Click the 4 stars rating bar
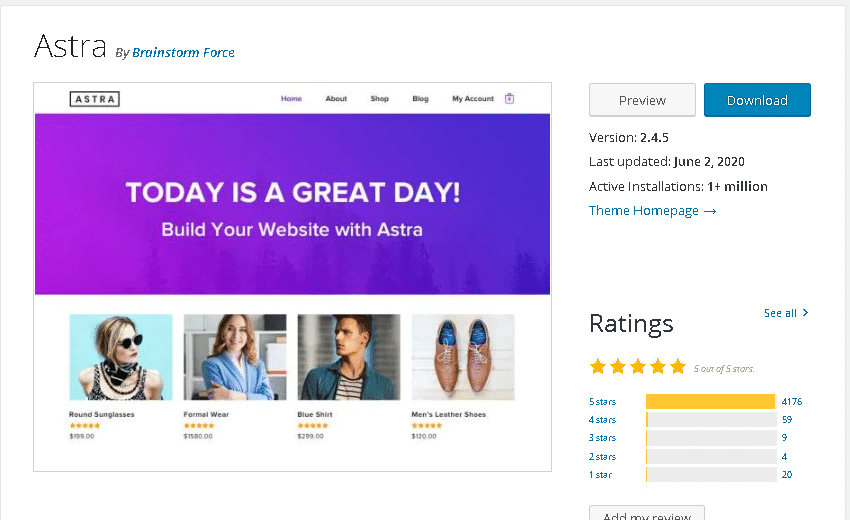The width and height of the screenshot is (850, 520). coord(711,420)
